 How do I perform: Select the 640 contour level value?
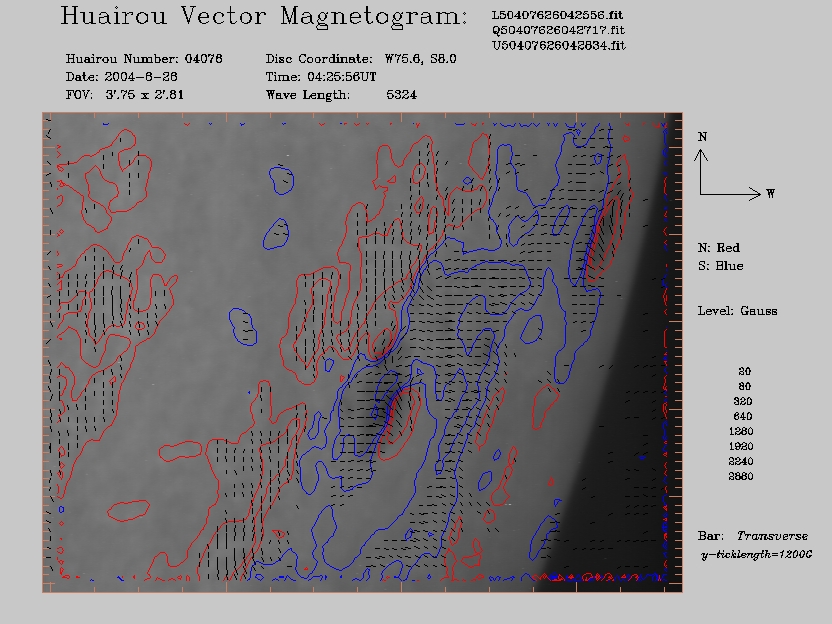click(x=742, y=416)
